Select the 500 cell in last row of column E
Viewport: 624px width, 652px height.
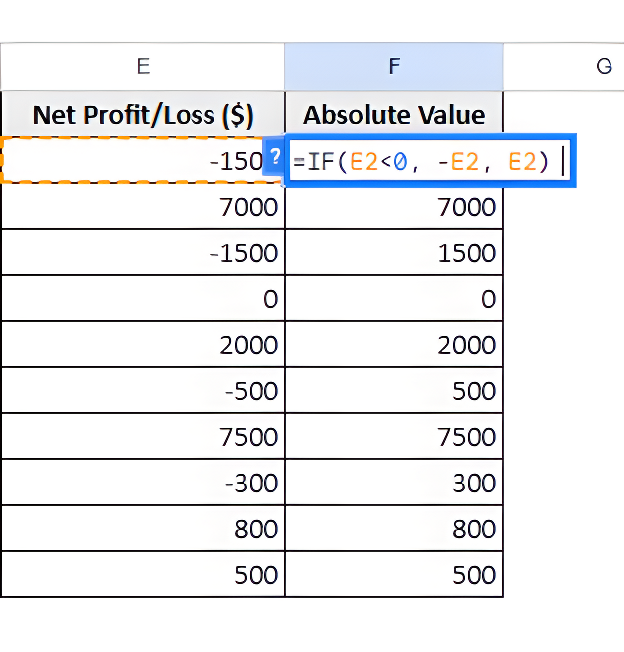143,575
